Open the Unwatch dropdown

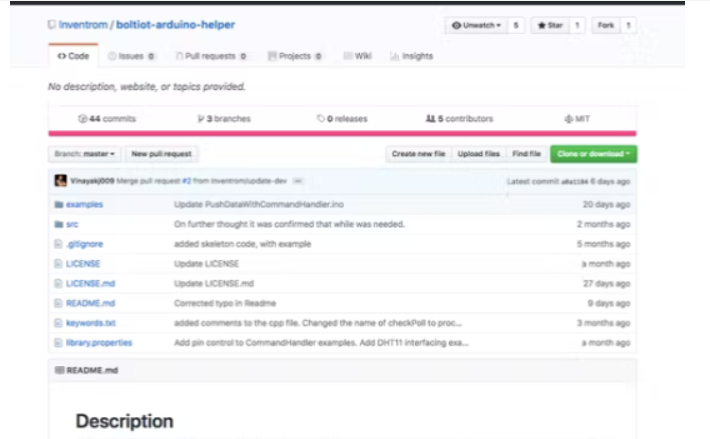[476, 25]
